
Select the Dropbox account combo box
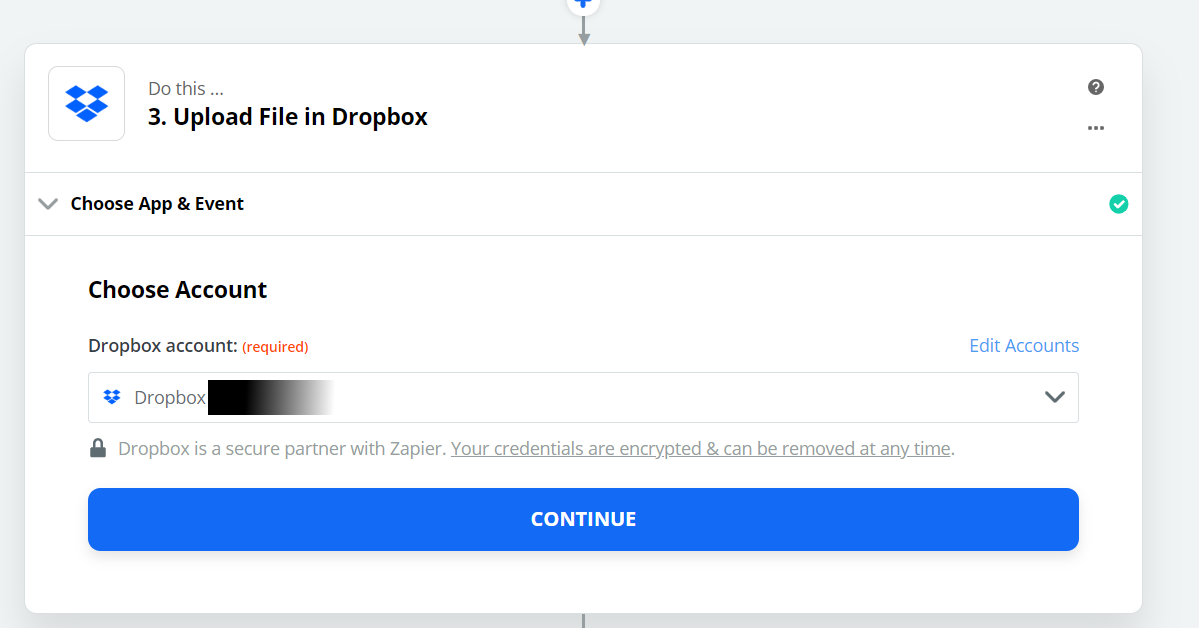click(583, 398)
